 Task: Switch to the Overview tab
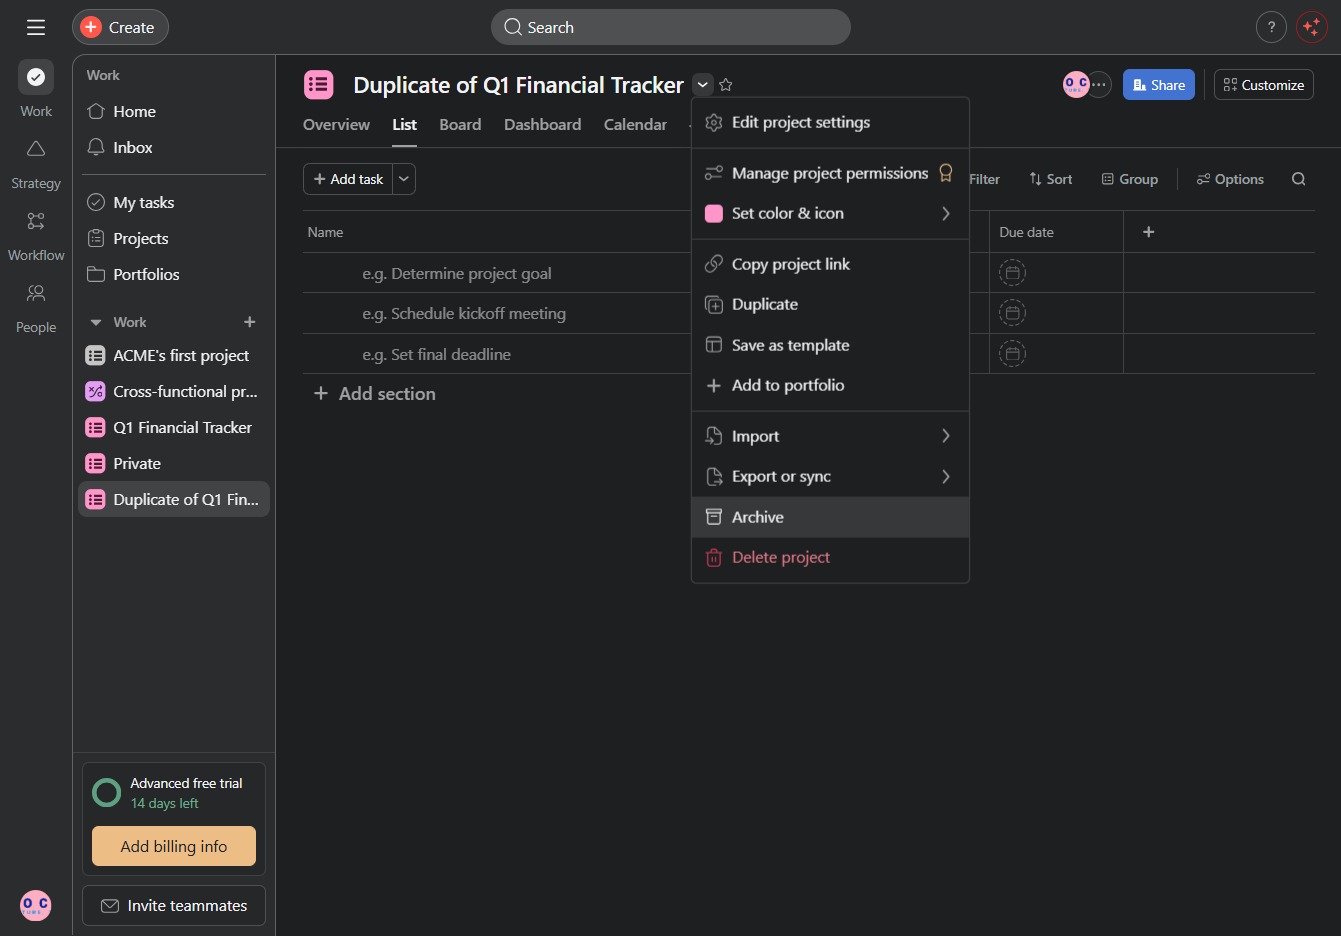(x=336, y=124)
